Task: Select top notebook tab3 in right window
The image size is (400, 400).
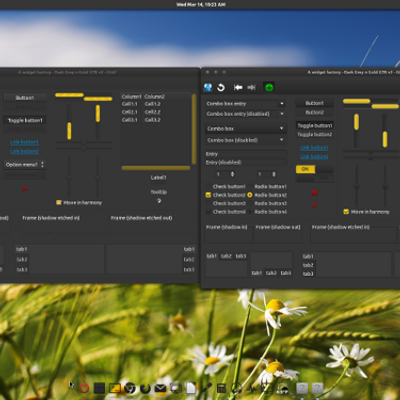Action: point(241,256)
